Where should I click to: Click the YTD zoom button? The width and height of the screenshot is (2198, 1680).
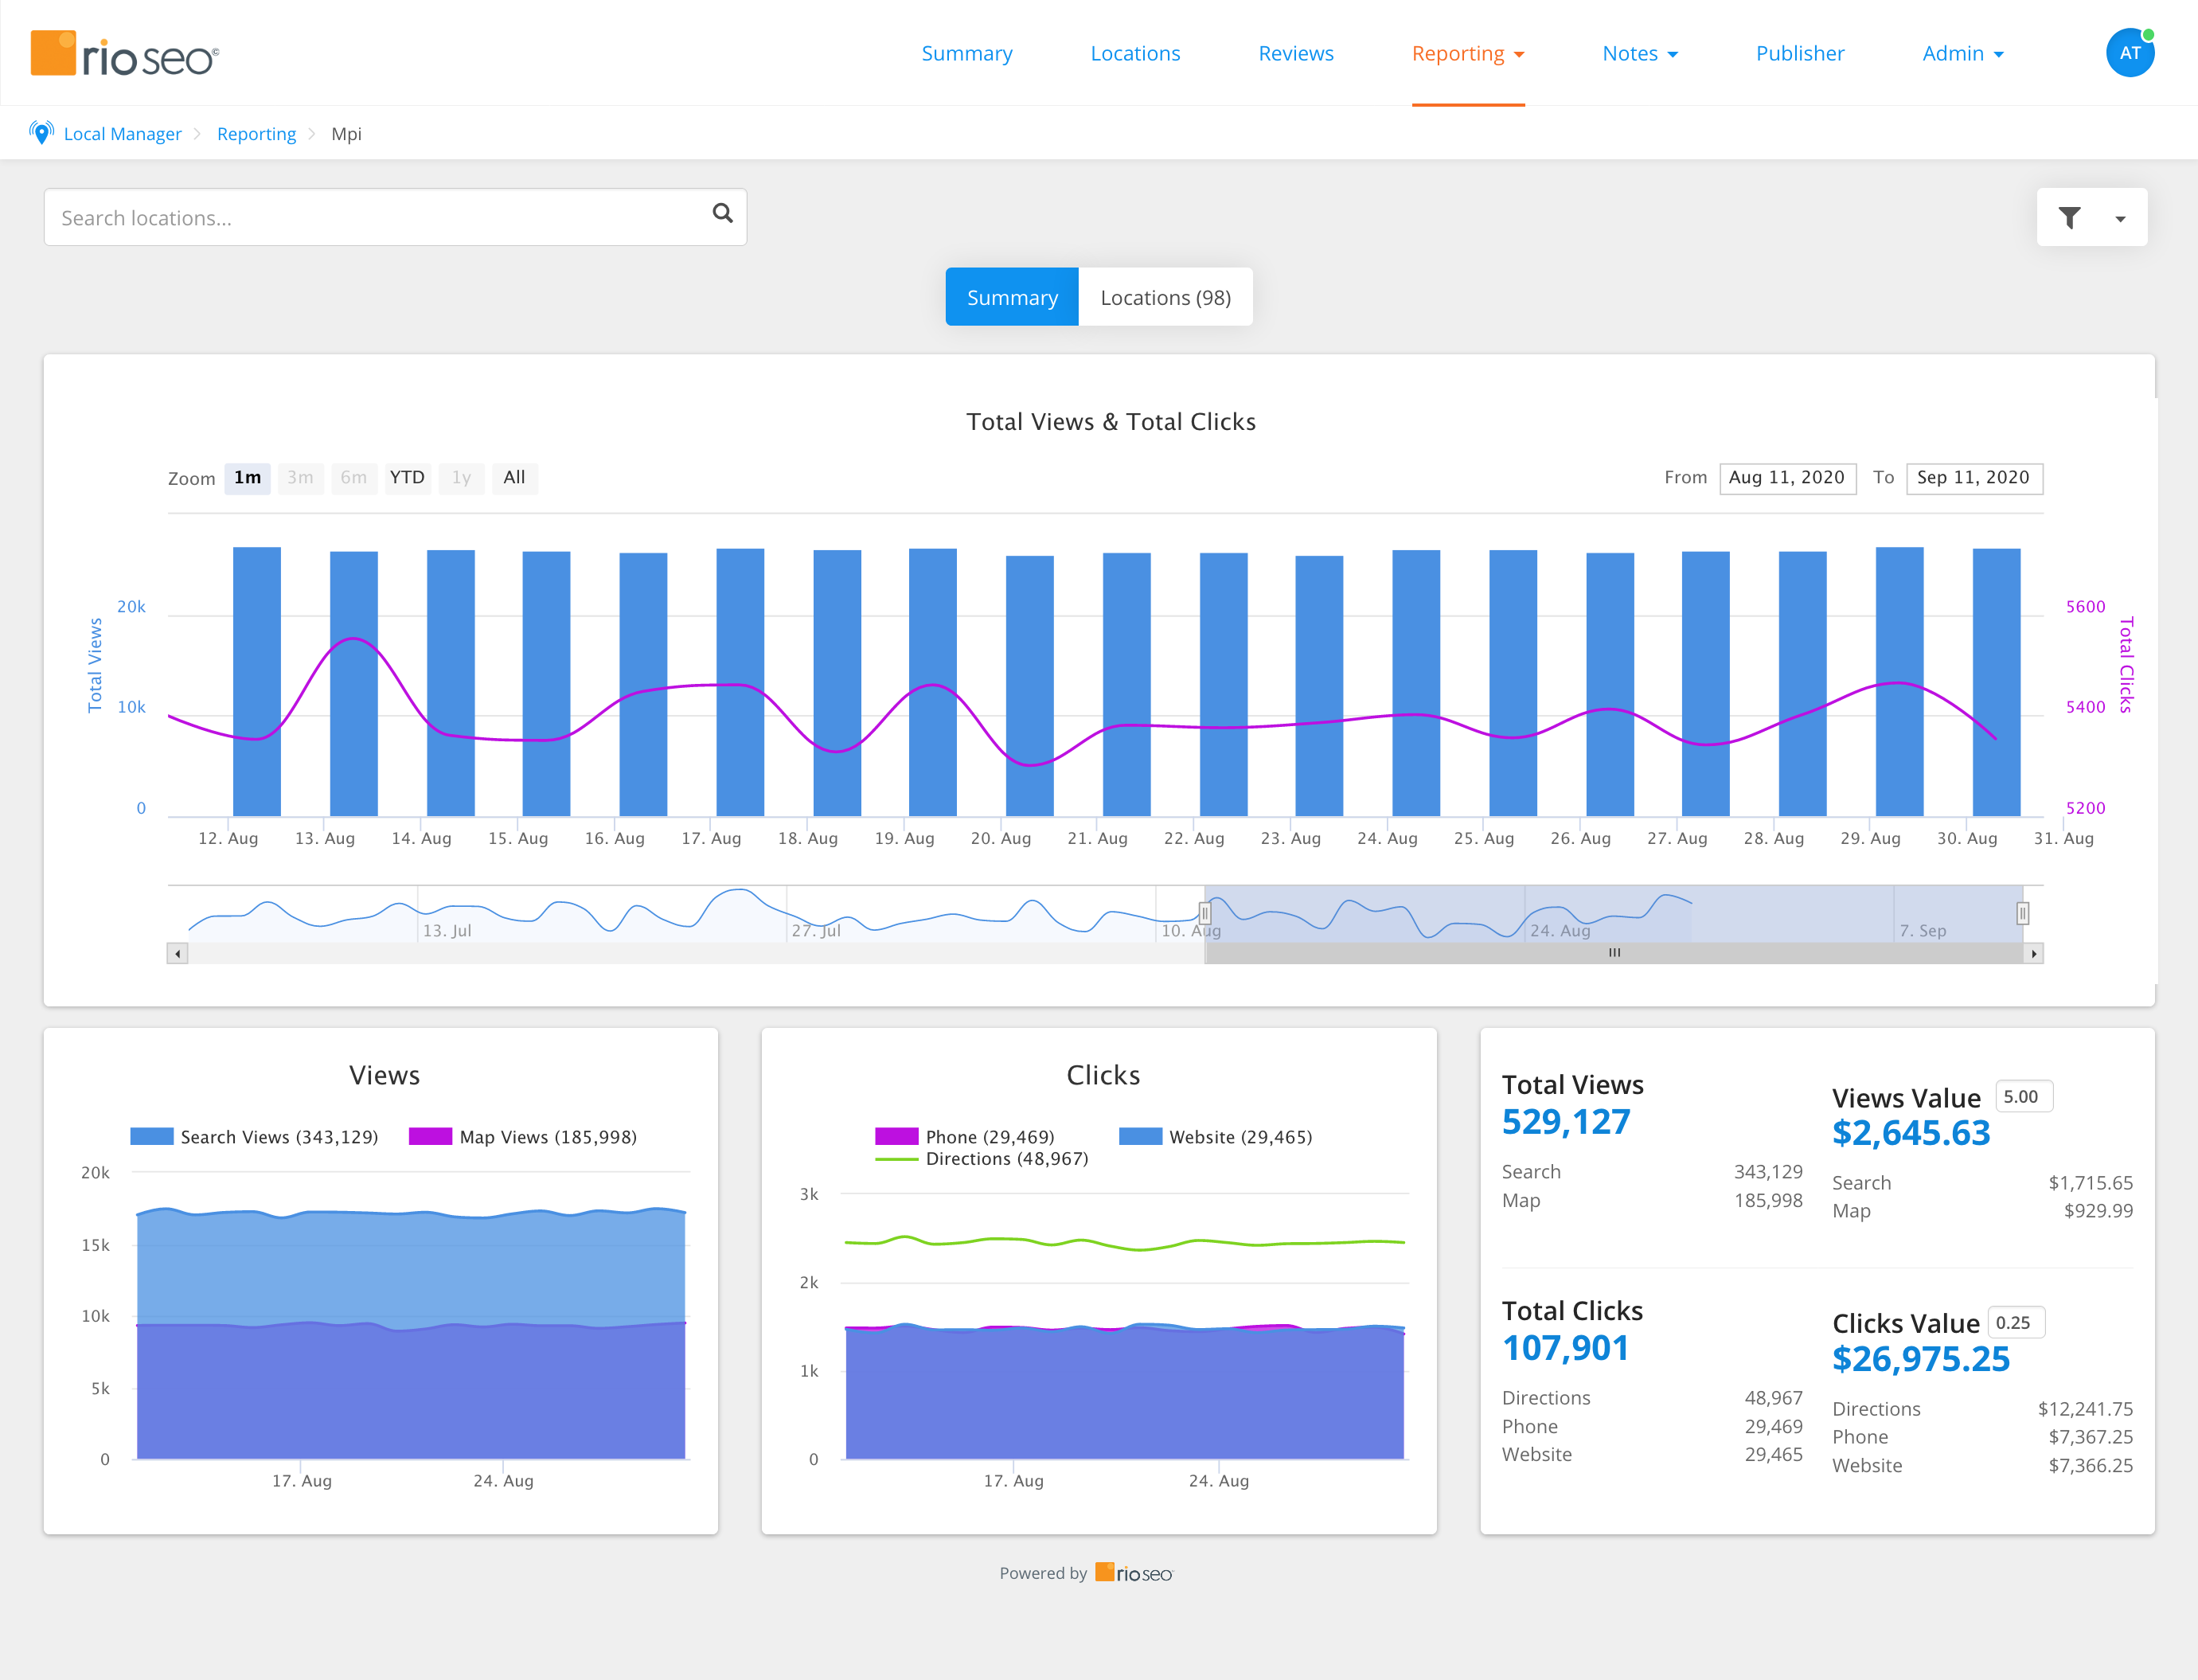click(407, 478)
